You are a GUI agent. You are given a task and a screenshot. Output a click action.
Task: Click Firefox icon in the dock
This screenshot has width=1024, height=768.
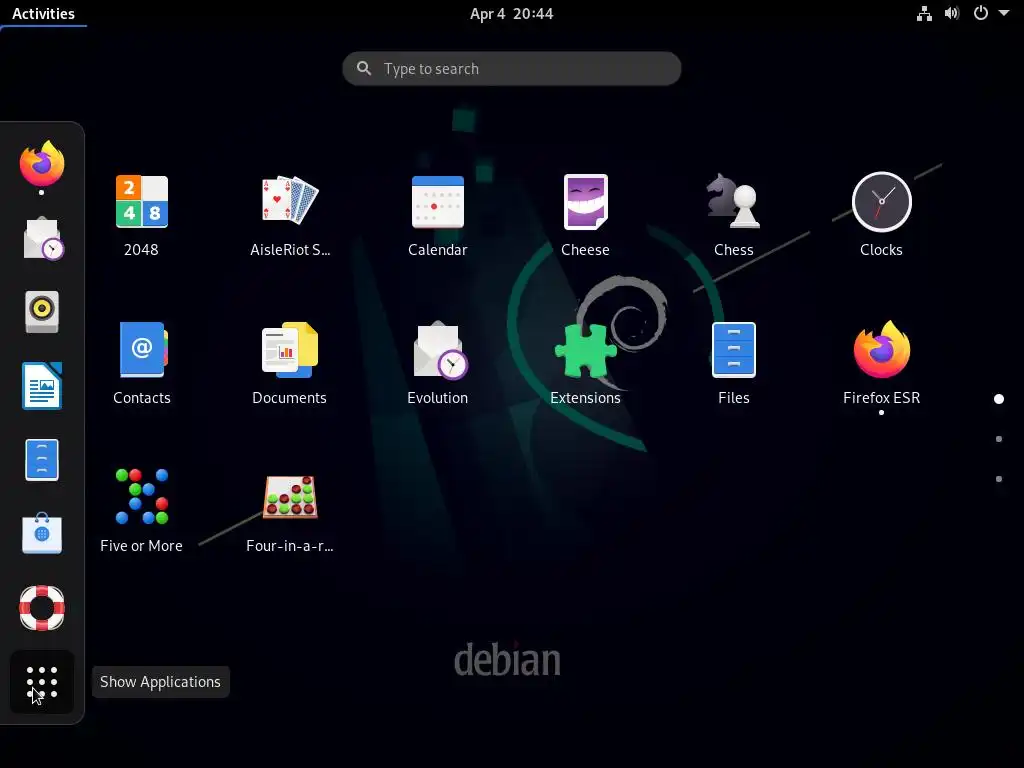point(42,163)
